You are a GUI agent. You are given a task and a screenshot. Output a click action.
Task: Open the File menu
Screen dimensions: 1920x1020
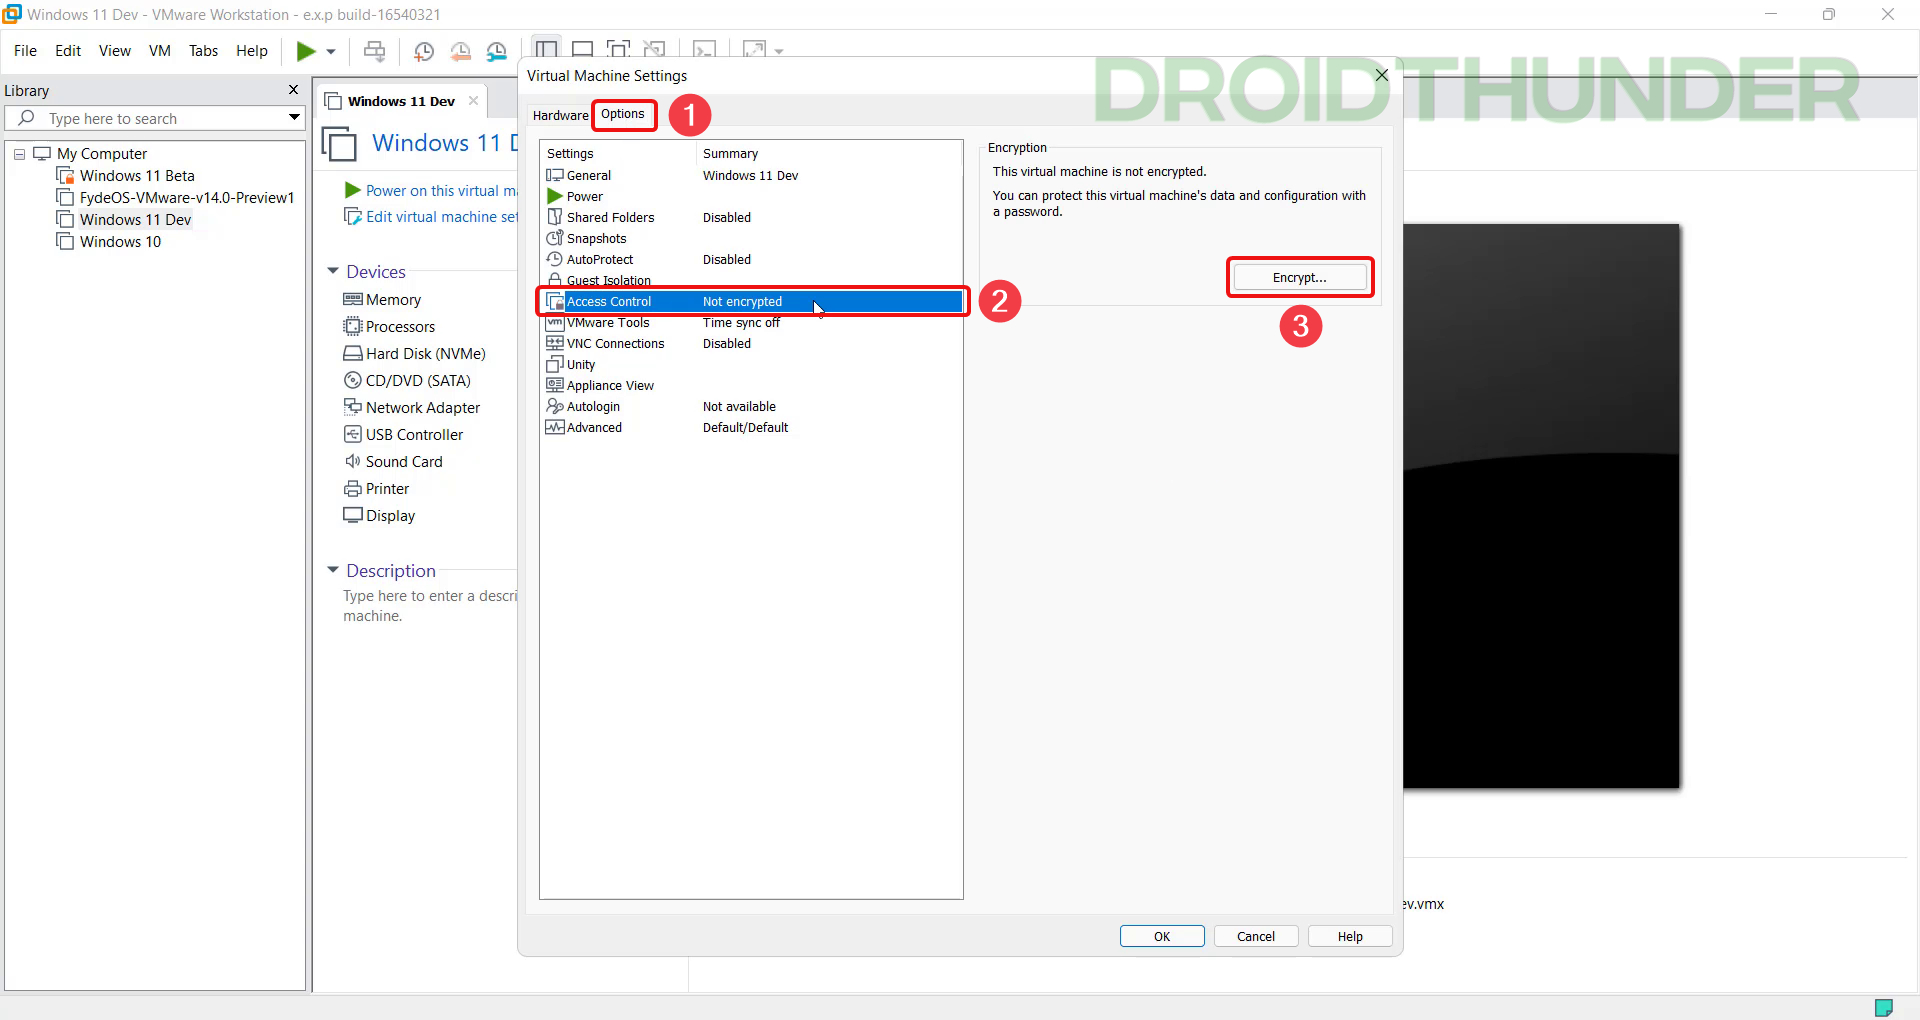[x=25, y=51]
